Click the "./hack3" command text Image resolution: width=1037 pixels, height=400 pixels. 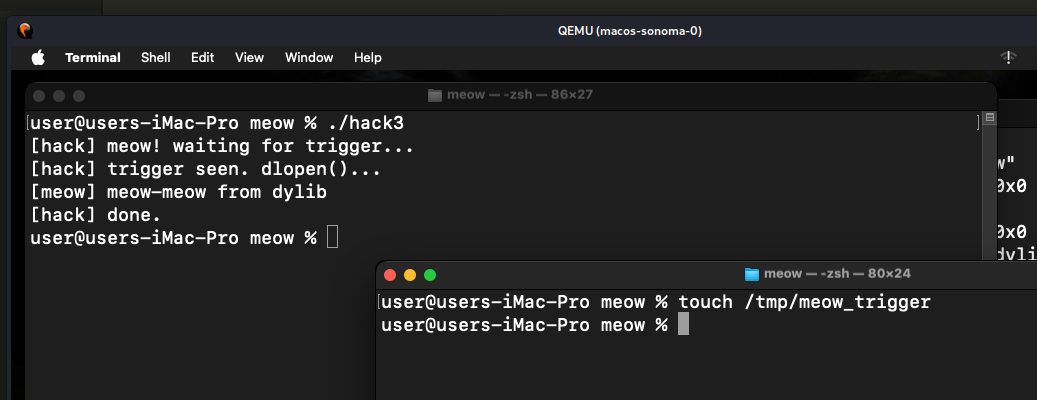(x=365, y=123)
